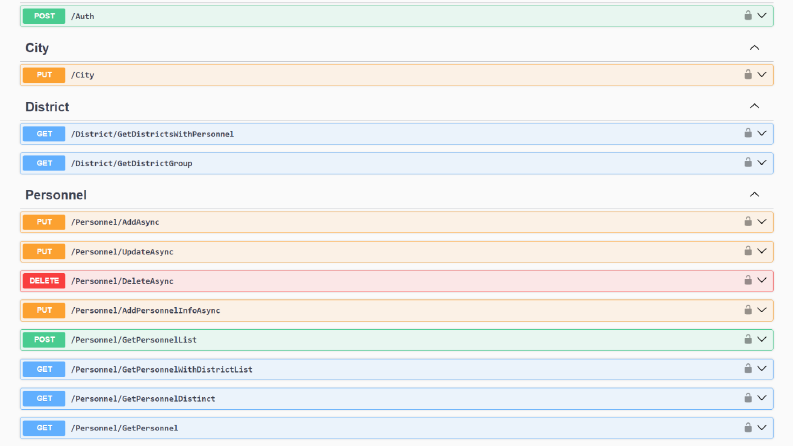Open /Personnel/GetPersonnelList path text

coord(134,340)
